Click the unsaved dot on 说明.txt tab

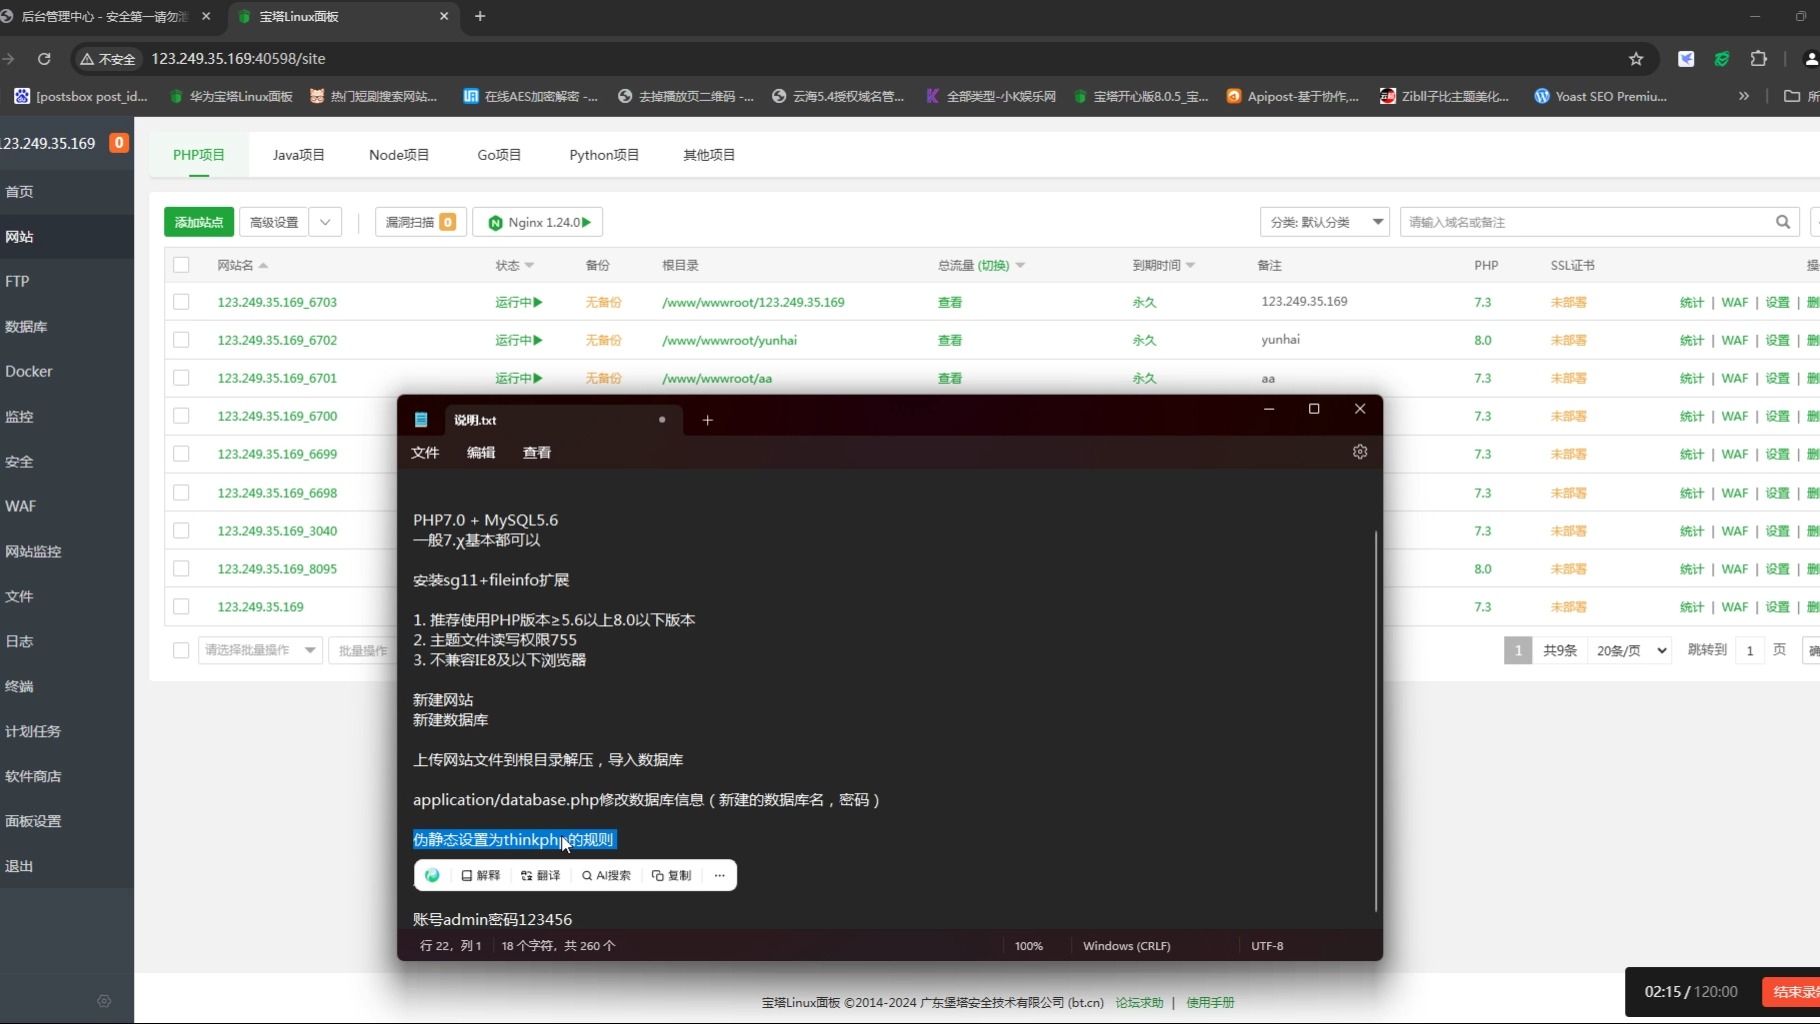[662, 420]
